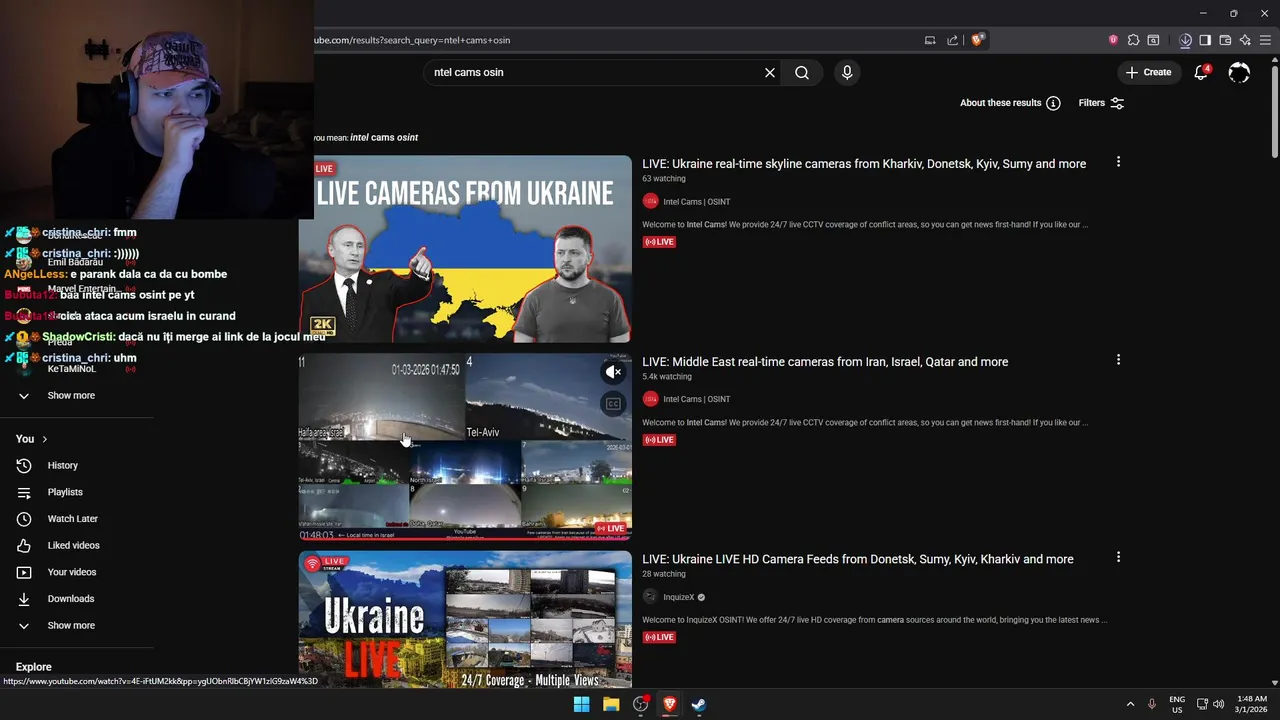This screenshot has width=1280, height=720.
Task: Open the Brave Wallet icon
Action: [x=1225, y=40]
